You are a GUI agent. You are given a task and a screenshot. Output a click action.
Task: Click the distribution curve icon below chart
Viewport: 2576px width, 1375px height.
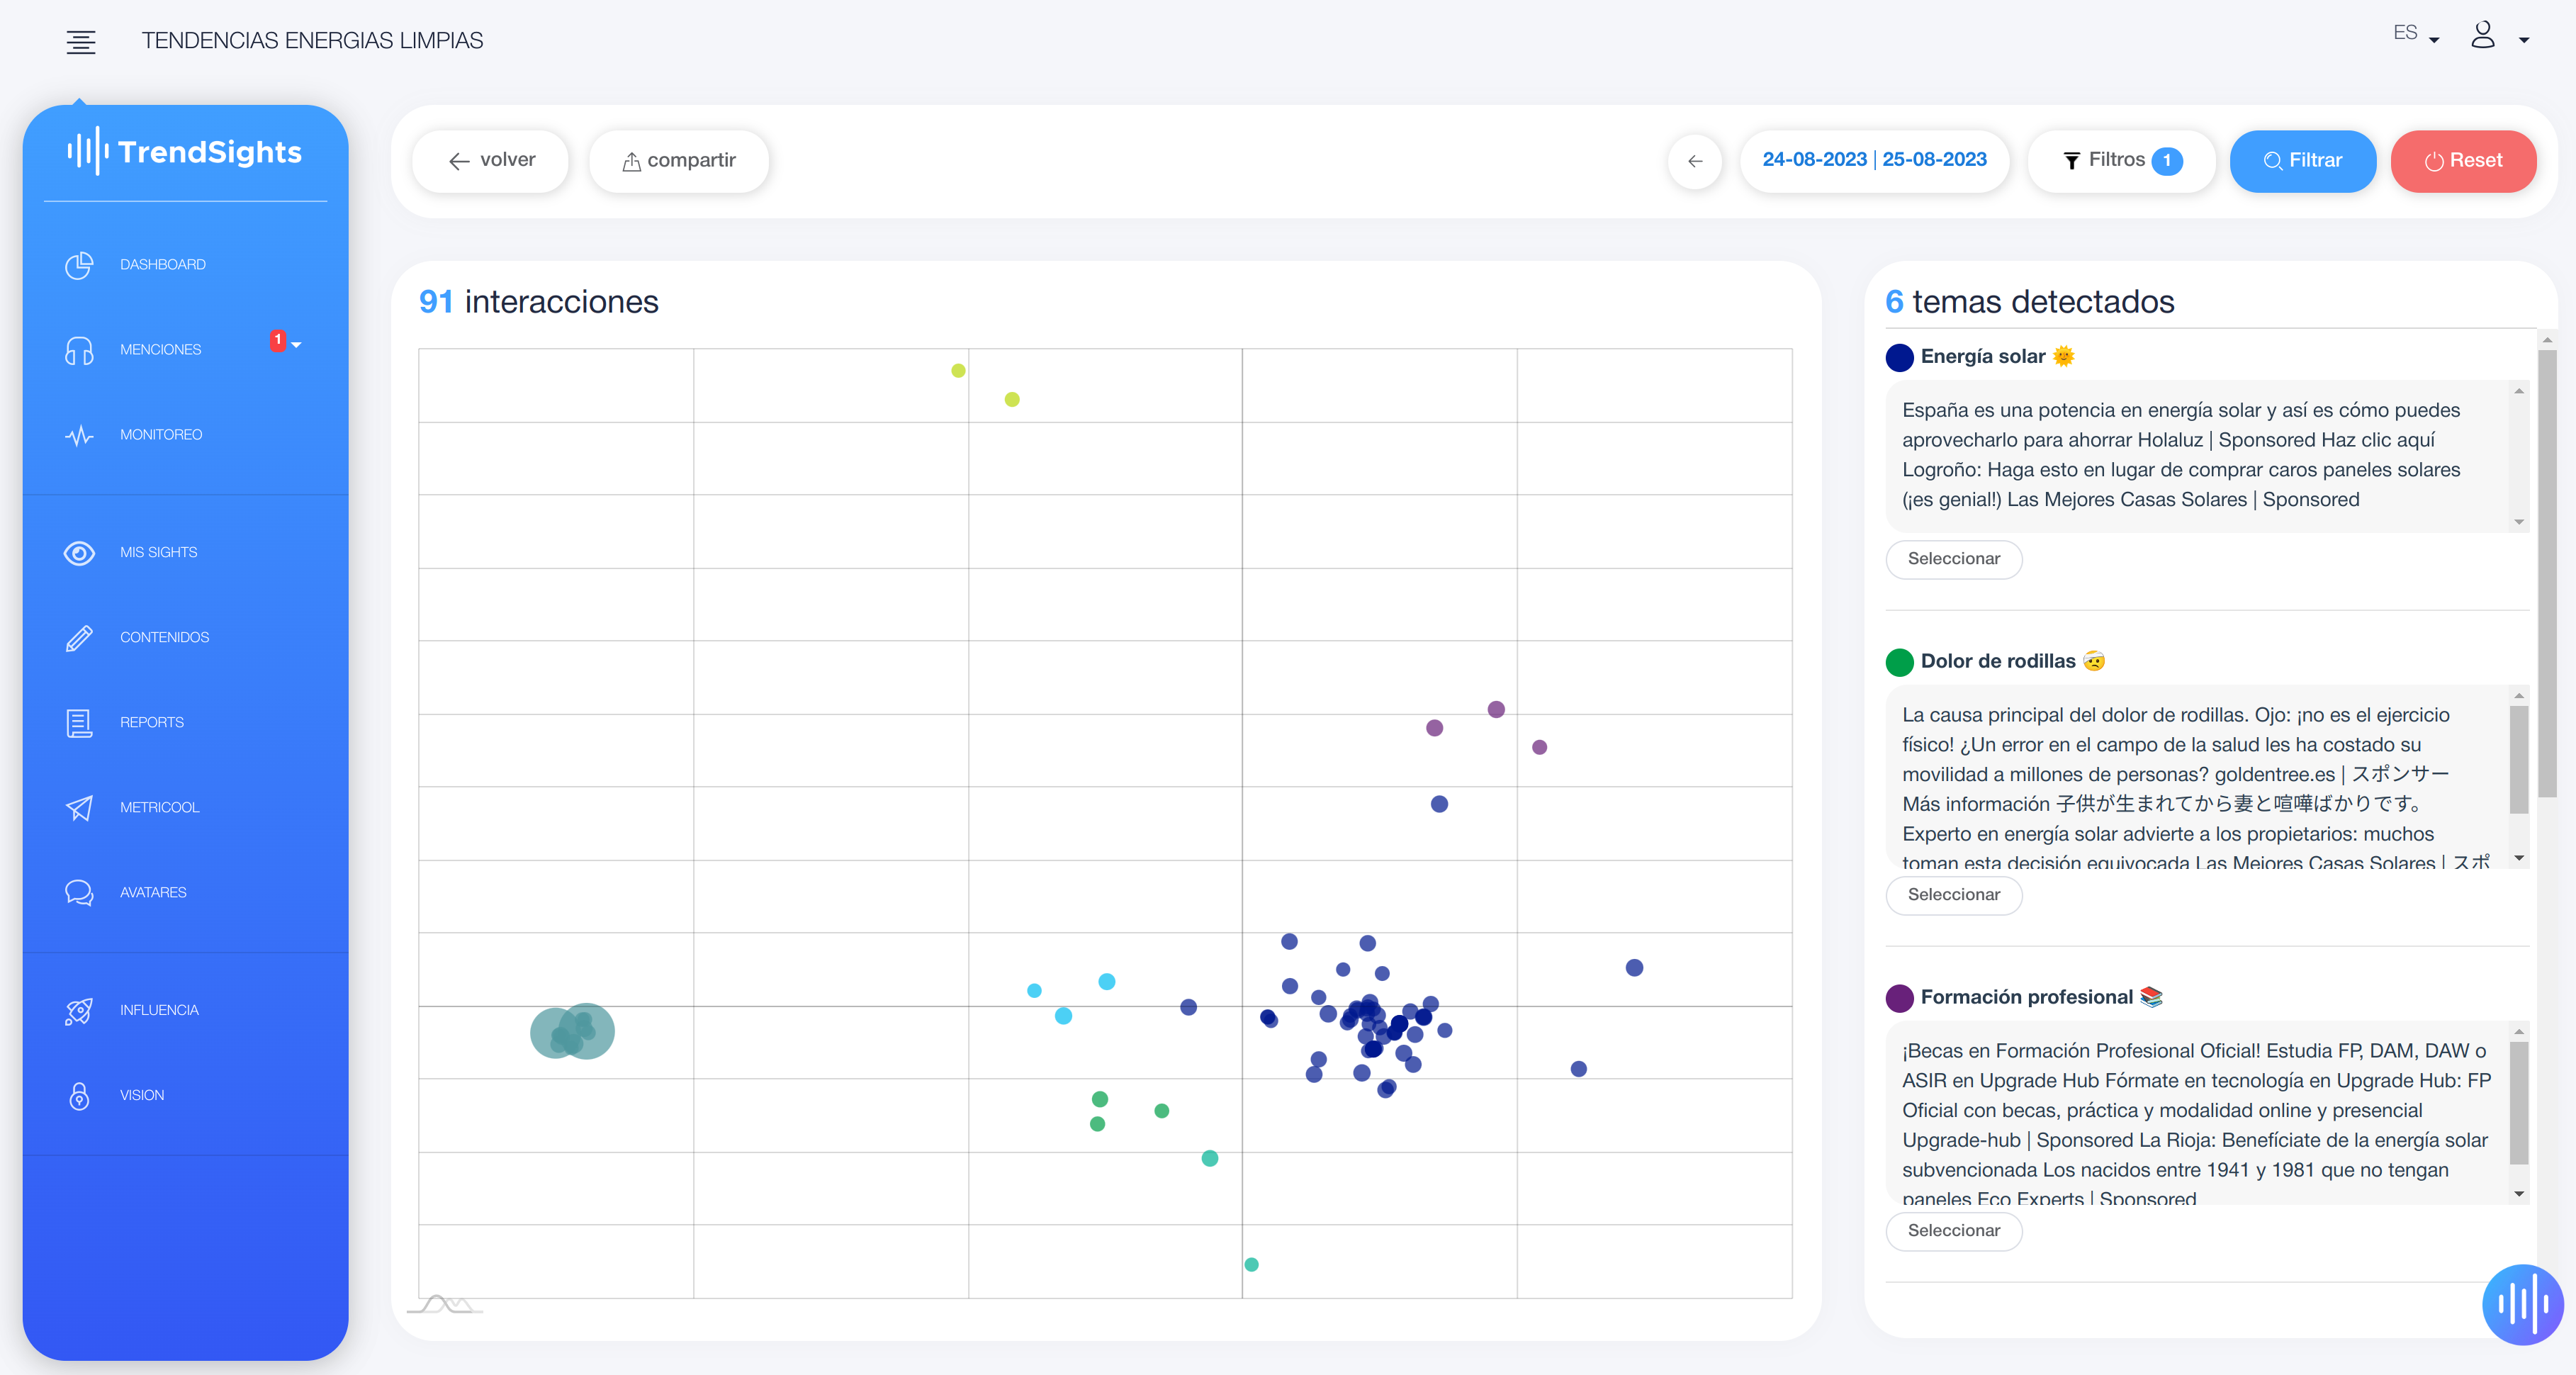pyautogui.click(x=445, y=1304)
